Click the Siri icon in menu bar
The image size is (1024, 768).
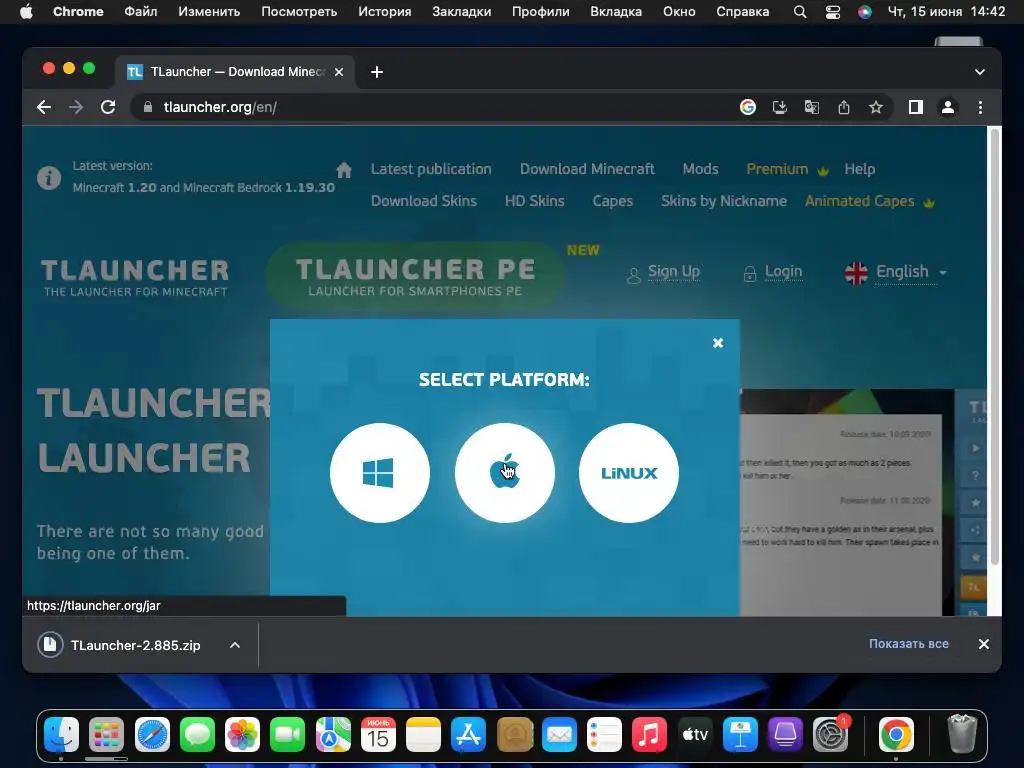coord(865,12)
